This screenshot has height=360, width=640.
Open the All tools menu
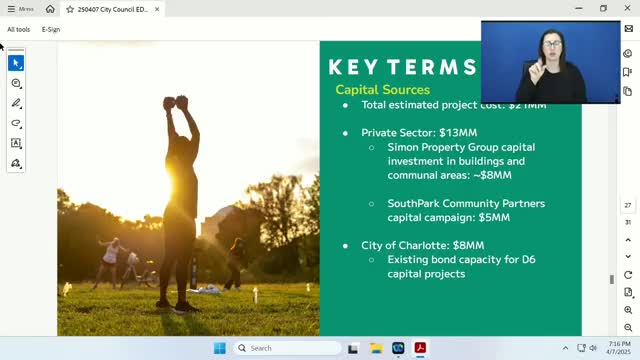click(x=18, y=29)
